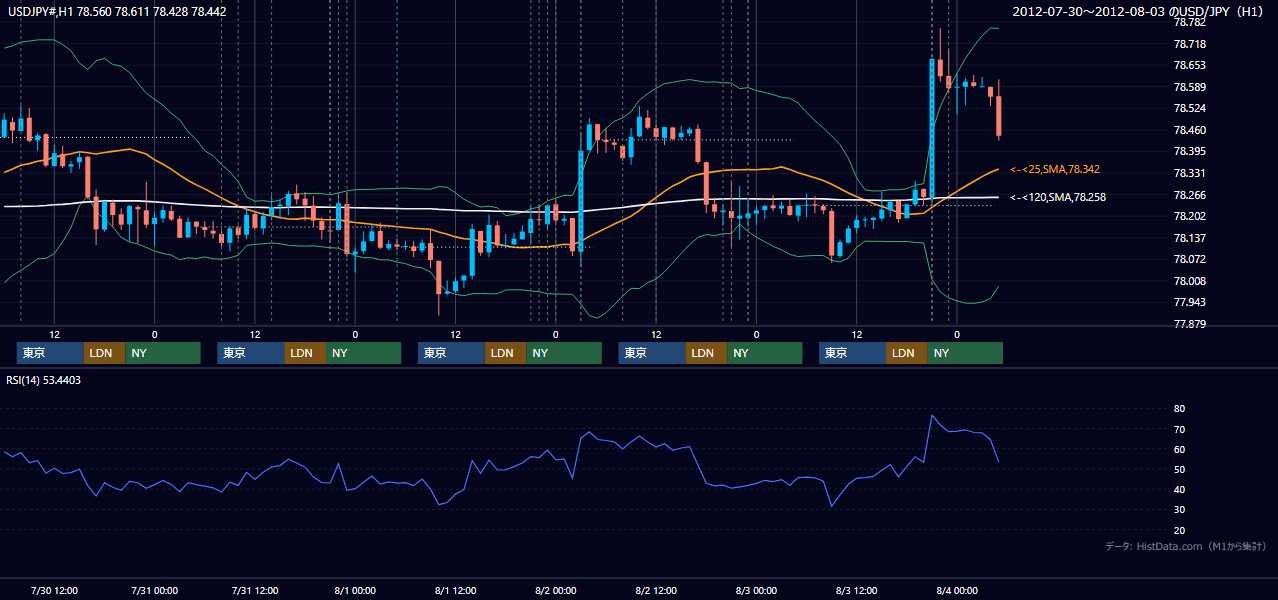Screen dimensions: 1278x600
Task: Click the 8/1 00:00 time axis label
Action: click(x=354, y=590)
